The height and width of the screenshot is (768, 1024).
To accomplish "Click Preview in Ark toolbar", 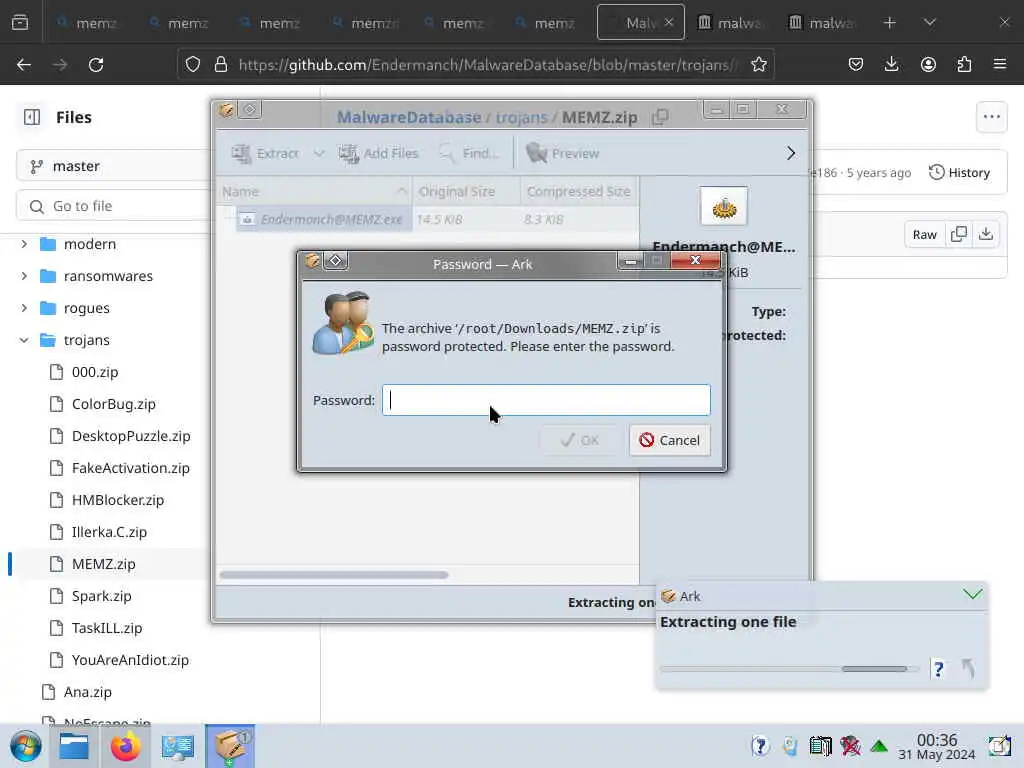I will (563, 153).
